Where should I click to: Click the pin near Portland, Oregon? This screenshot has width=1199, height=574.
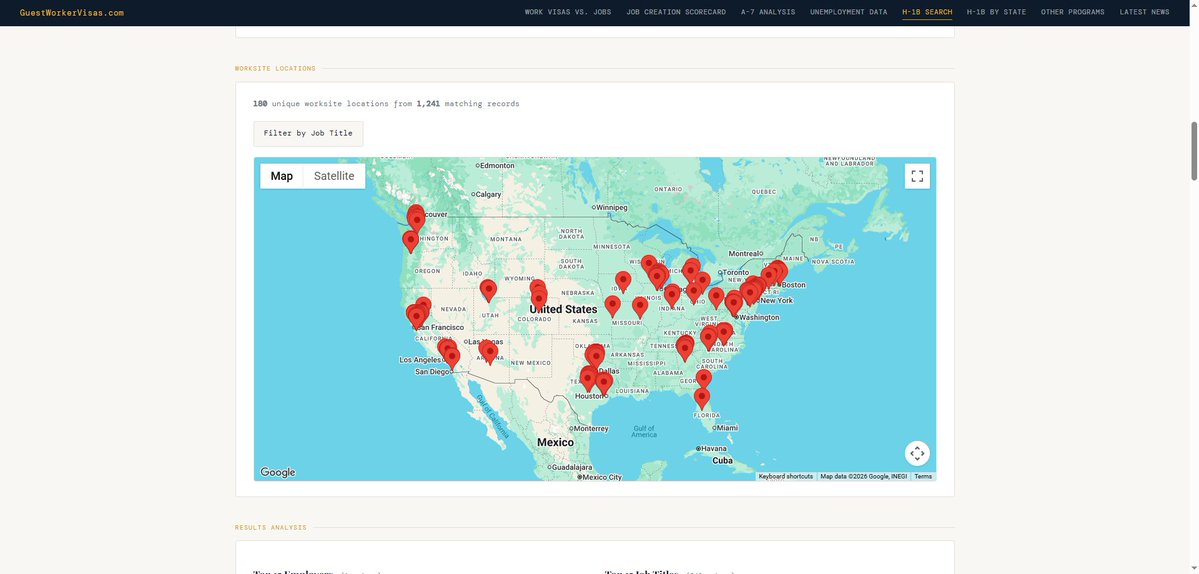coord(411,242)
